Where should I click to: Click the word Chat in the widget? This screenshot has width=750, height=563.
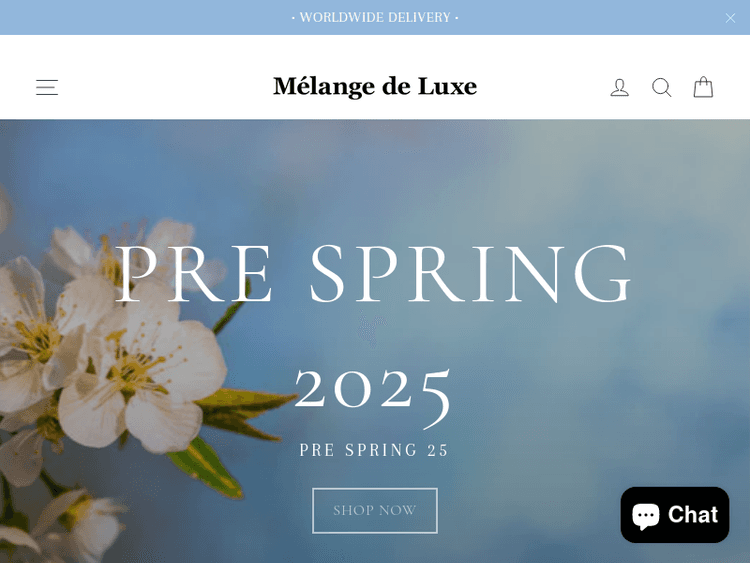click(693, 515)
